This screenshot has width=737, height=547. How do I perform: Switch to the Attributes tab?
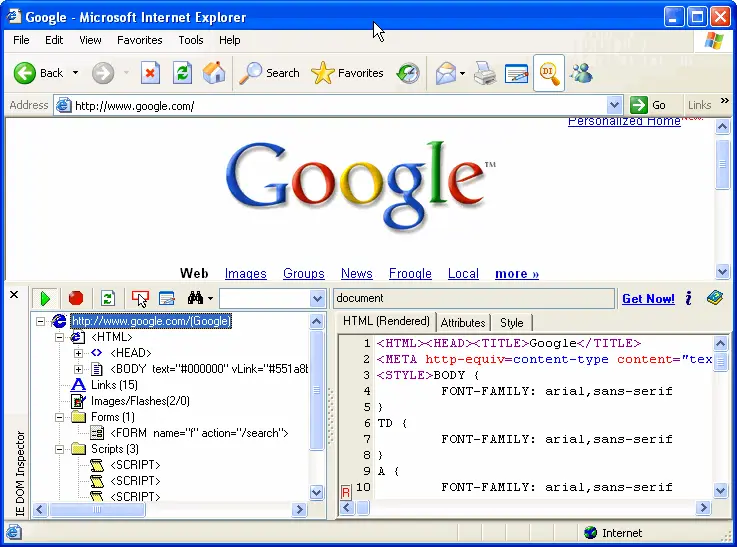tap(463, 322)
